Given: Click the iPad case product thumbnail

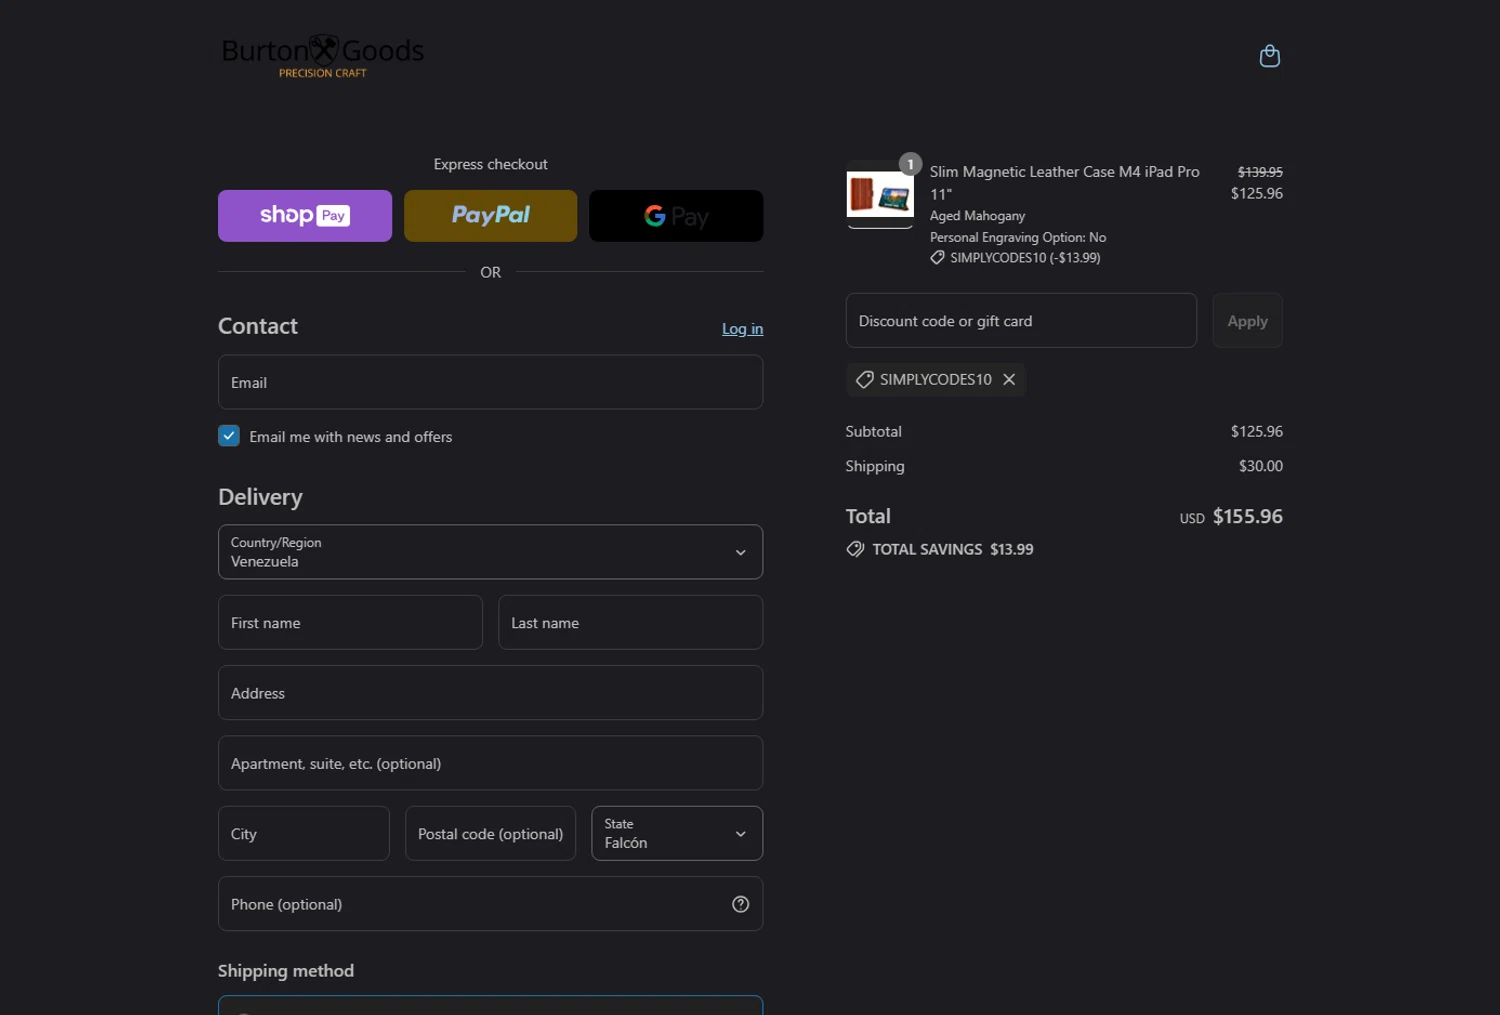Looking at the screenshot, I should click(x=880, y=194).
